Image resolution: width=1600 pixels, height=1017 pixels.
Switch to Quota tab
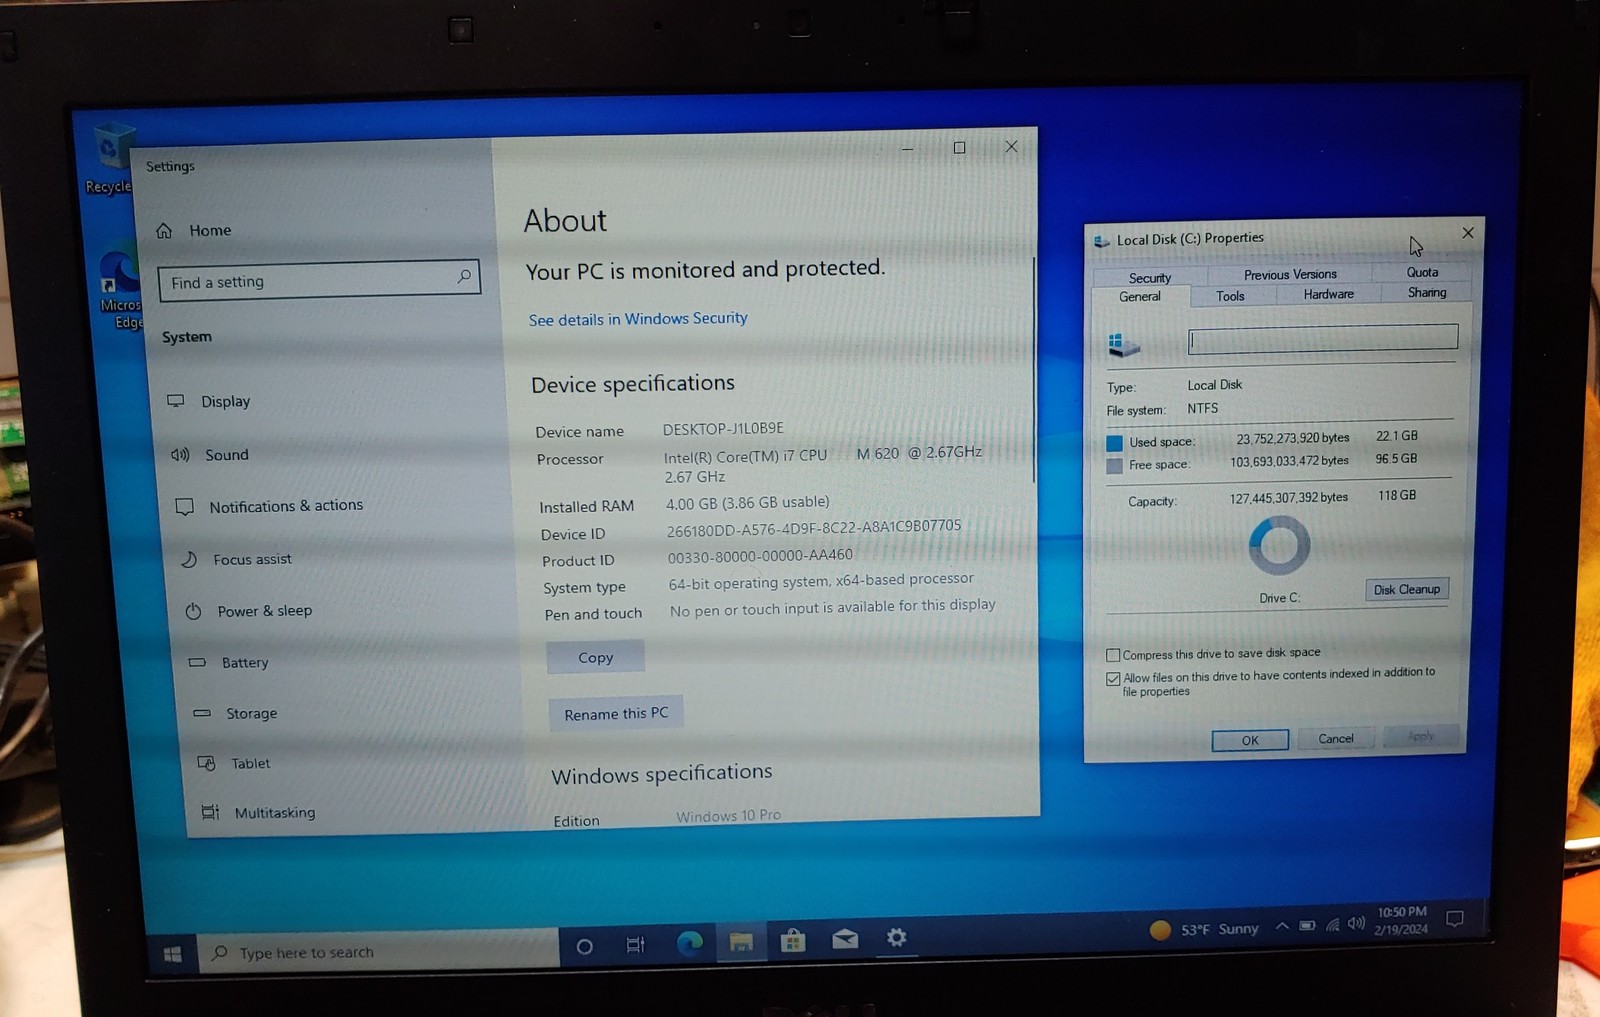1422,272
